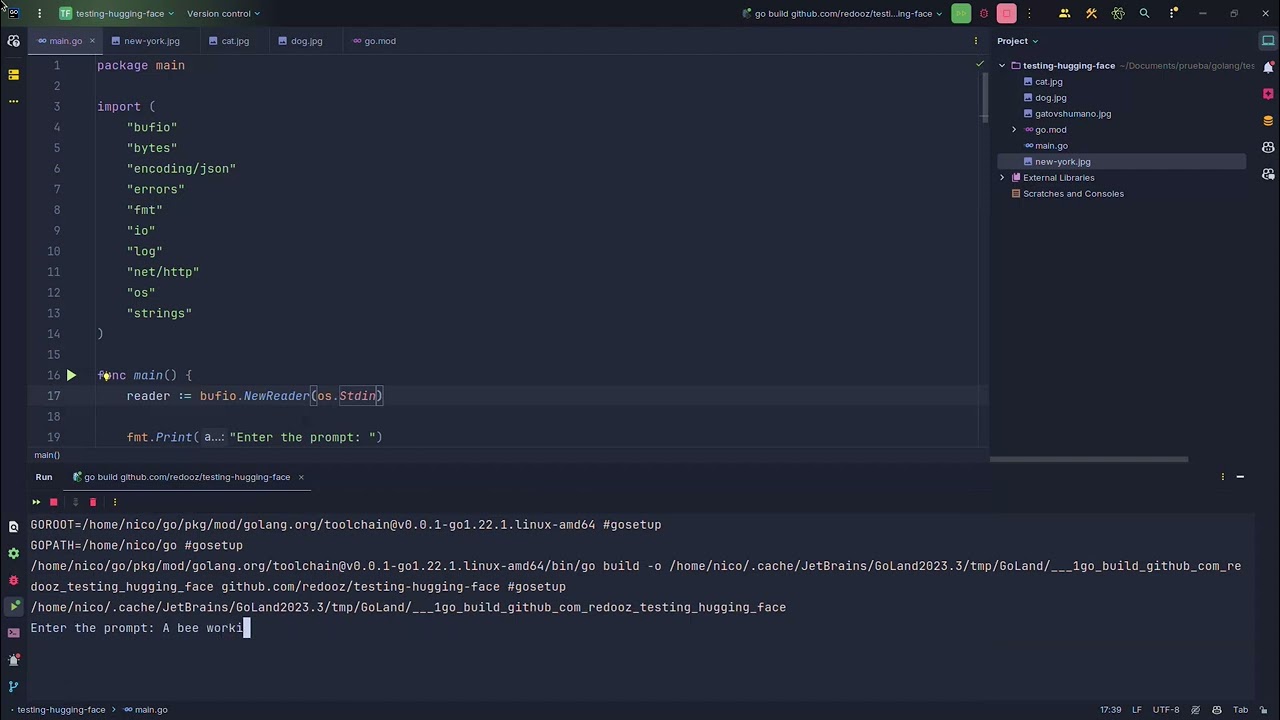
Task: Select cat.jpg in Project tree
Action: tap(1048, 81)
